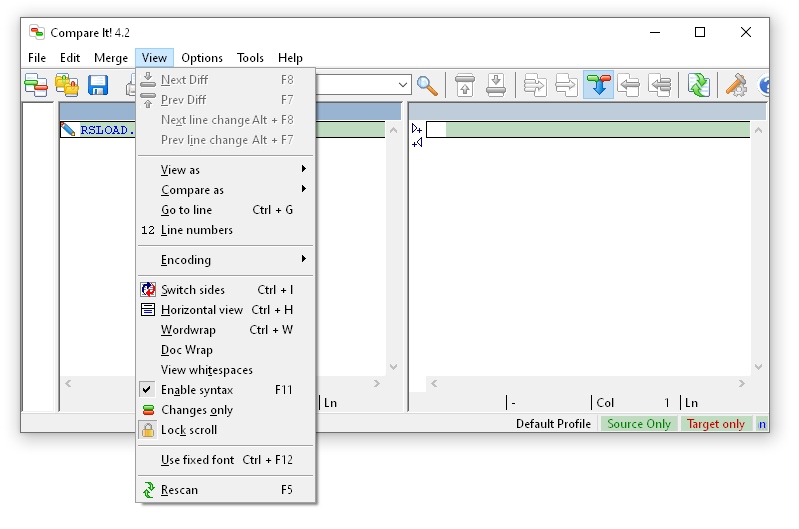Viewport: 799px width, 529px height.
Task: Expand the View as submenu
Action: pyautogui.click(x=226, y=170)
